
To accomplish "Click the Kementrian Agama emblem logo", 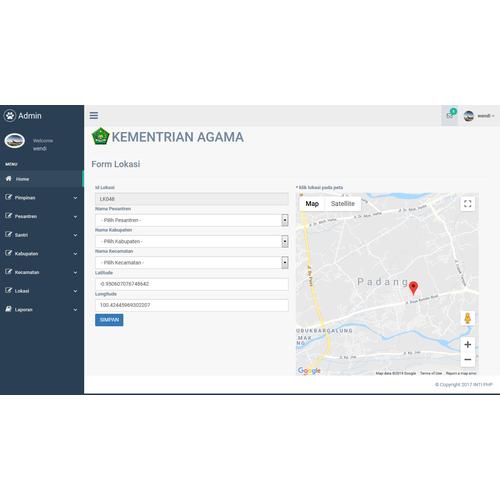I will click(100, 136).
